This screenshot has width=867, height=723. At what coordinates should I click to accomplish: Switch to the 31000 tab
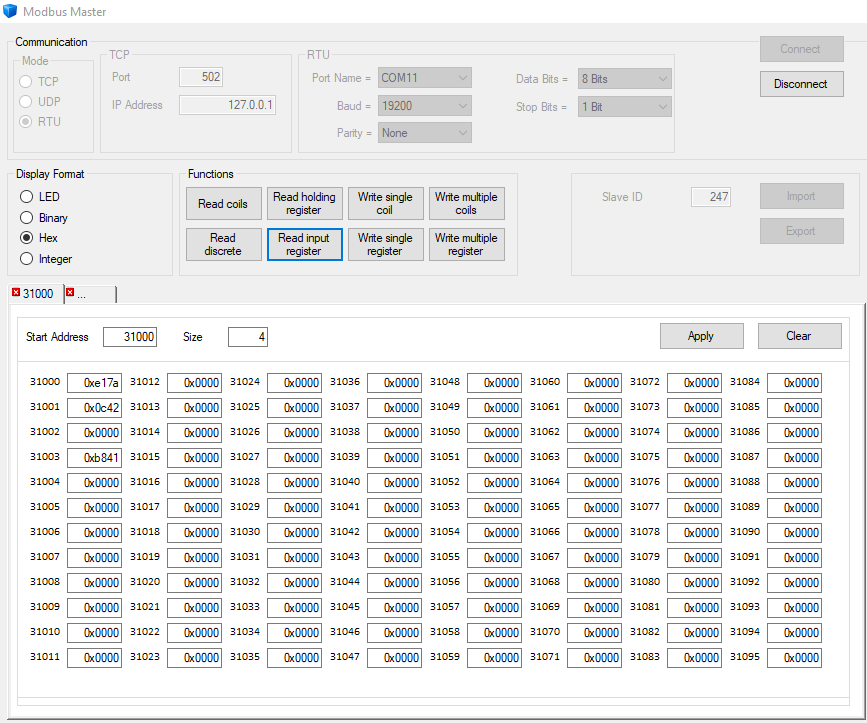[x=38, y=294]
